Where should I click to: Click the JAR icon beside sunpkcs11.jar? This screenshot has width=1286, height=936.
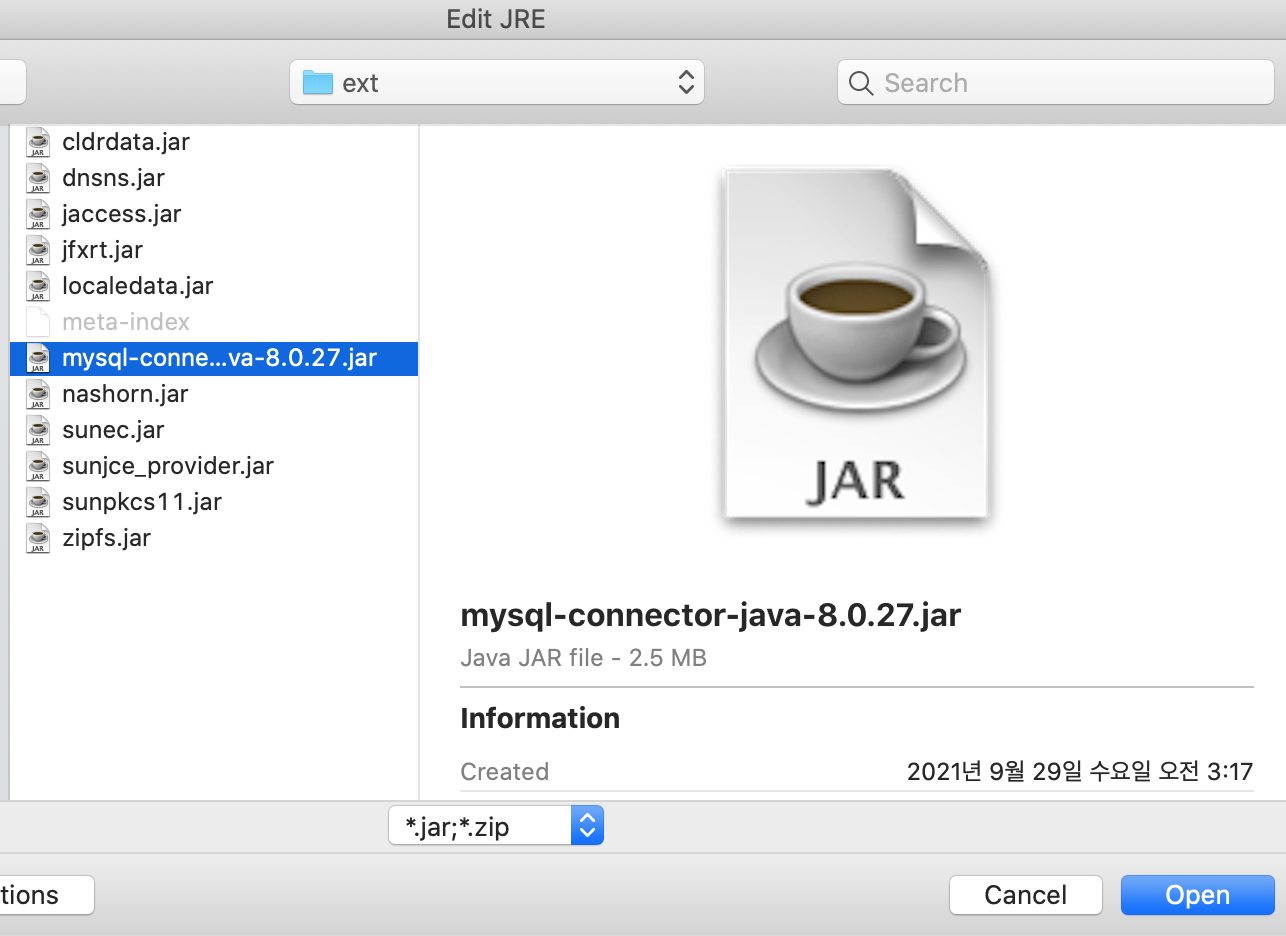coord(37,502)
